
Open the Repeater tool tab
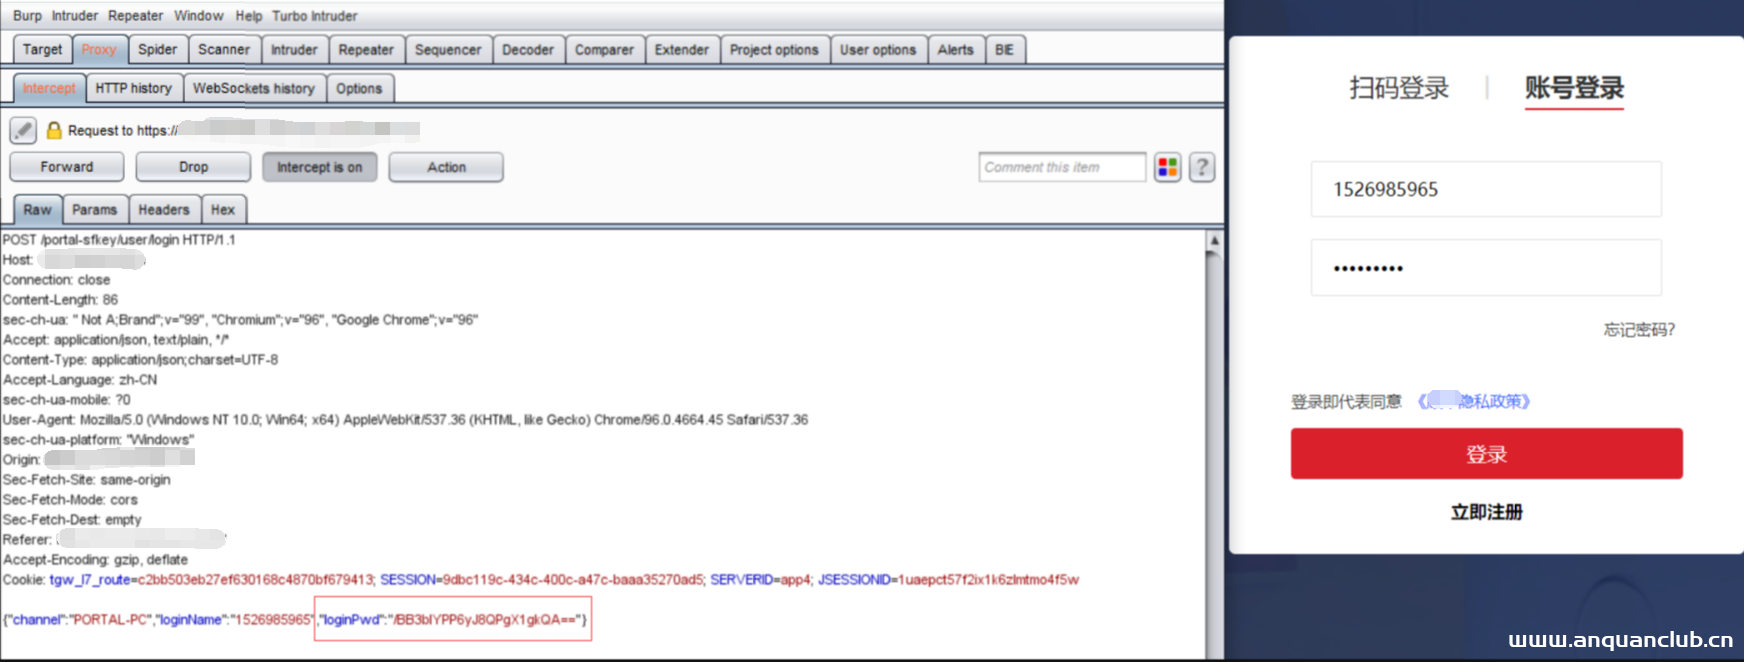click(365, 49)
